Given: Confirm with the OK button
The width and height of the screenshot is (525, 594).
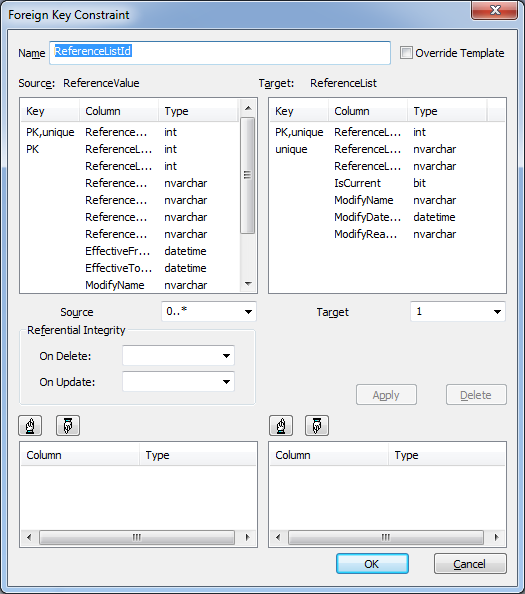Looking at the screenshot, I should pos(372,564).
